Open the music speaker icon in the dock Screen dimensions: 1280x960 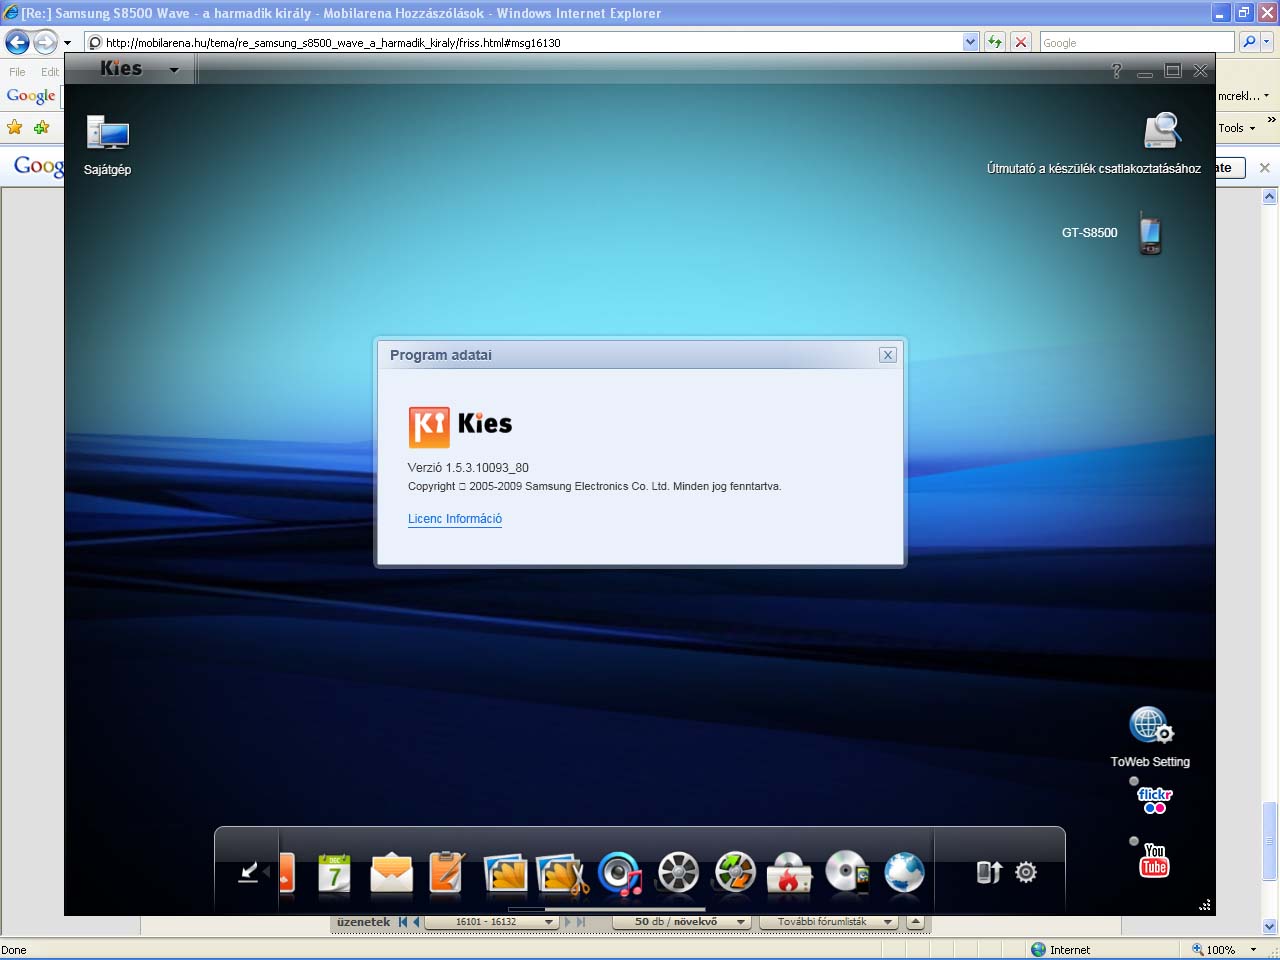click(x=620, y=873)
